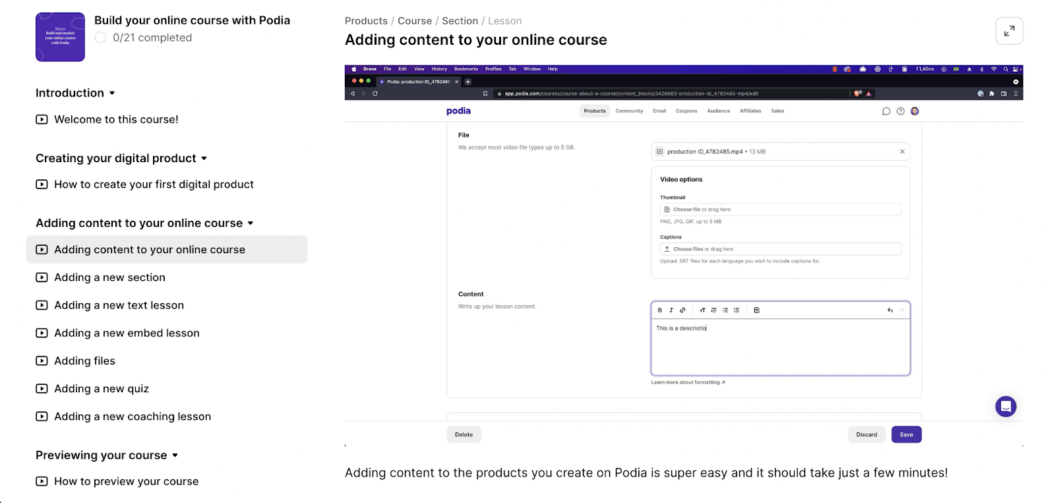The image size is (1055, 503).
Task: Click the macOS Spotlight search icon
Action: pyautogui.click(x=1006, y=69)
